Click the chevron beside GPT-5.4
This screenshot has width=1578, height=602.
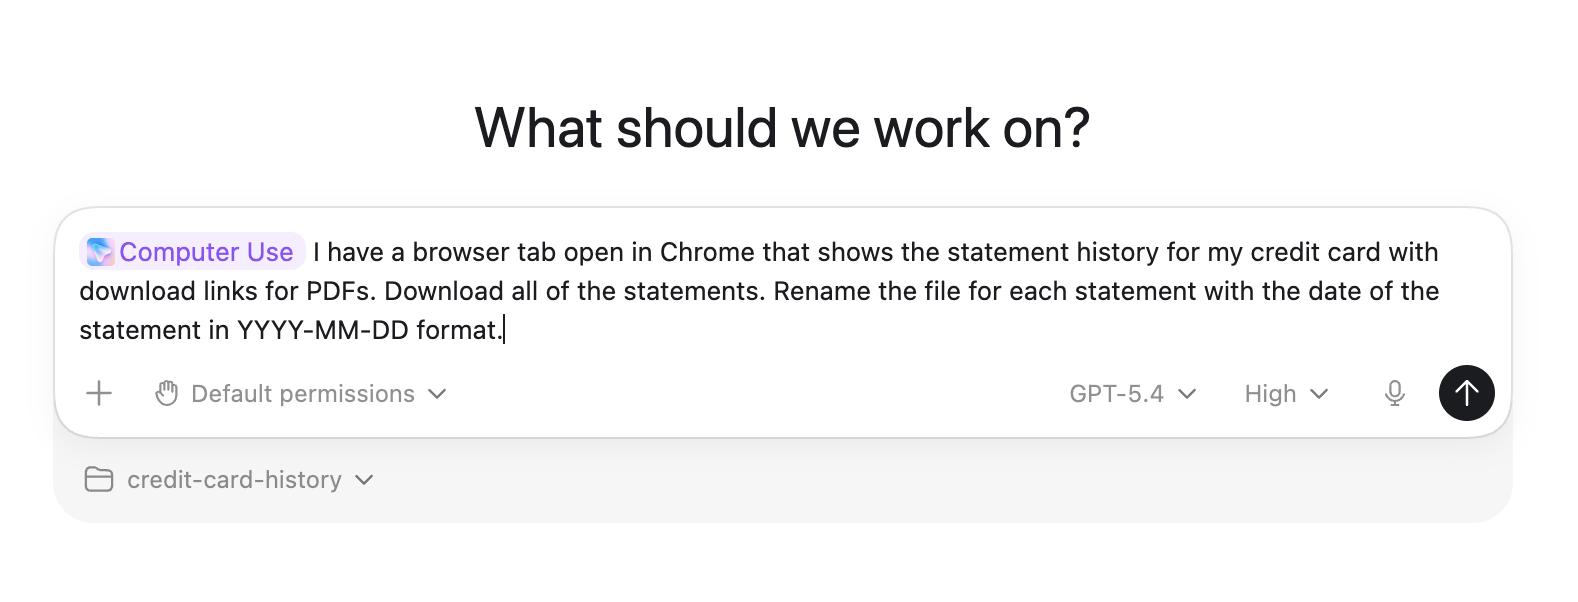point(1187,394)
